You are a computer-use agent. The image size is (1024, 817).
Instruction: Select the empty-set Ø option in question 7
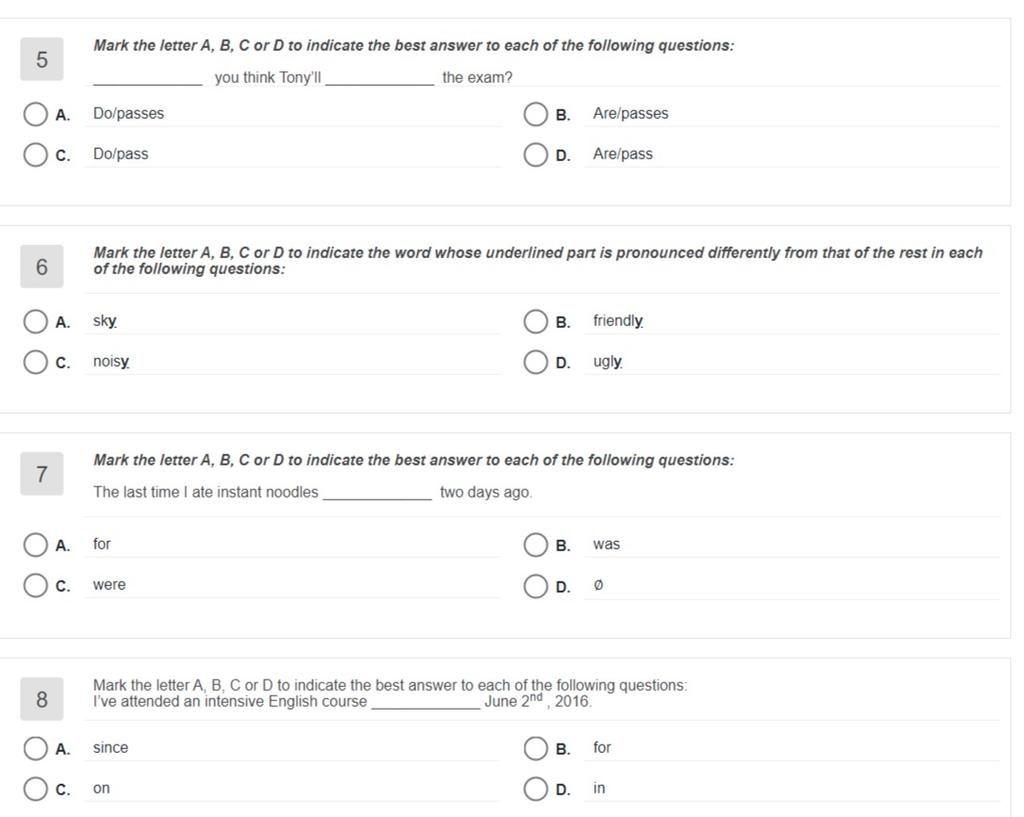[536, 586]
